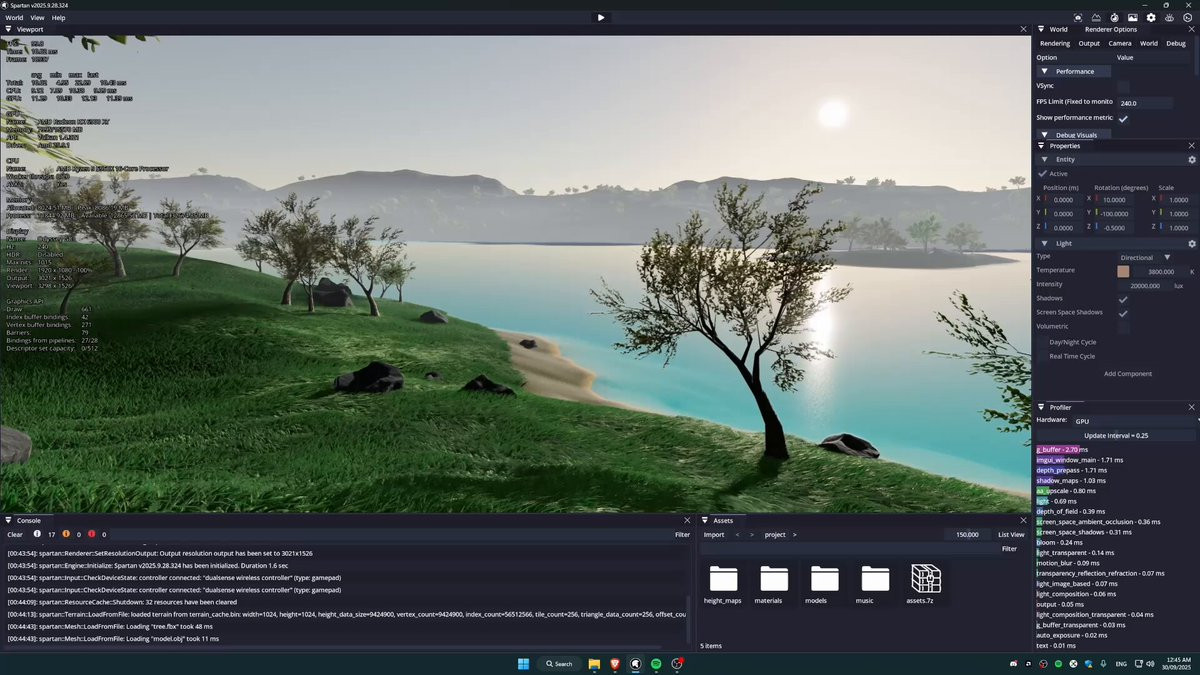
Task: Collapse the Properties panel header arrow
Action: point(1041,146)
